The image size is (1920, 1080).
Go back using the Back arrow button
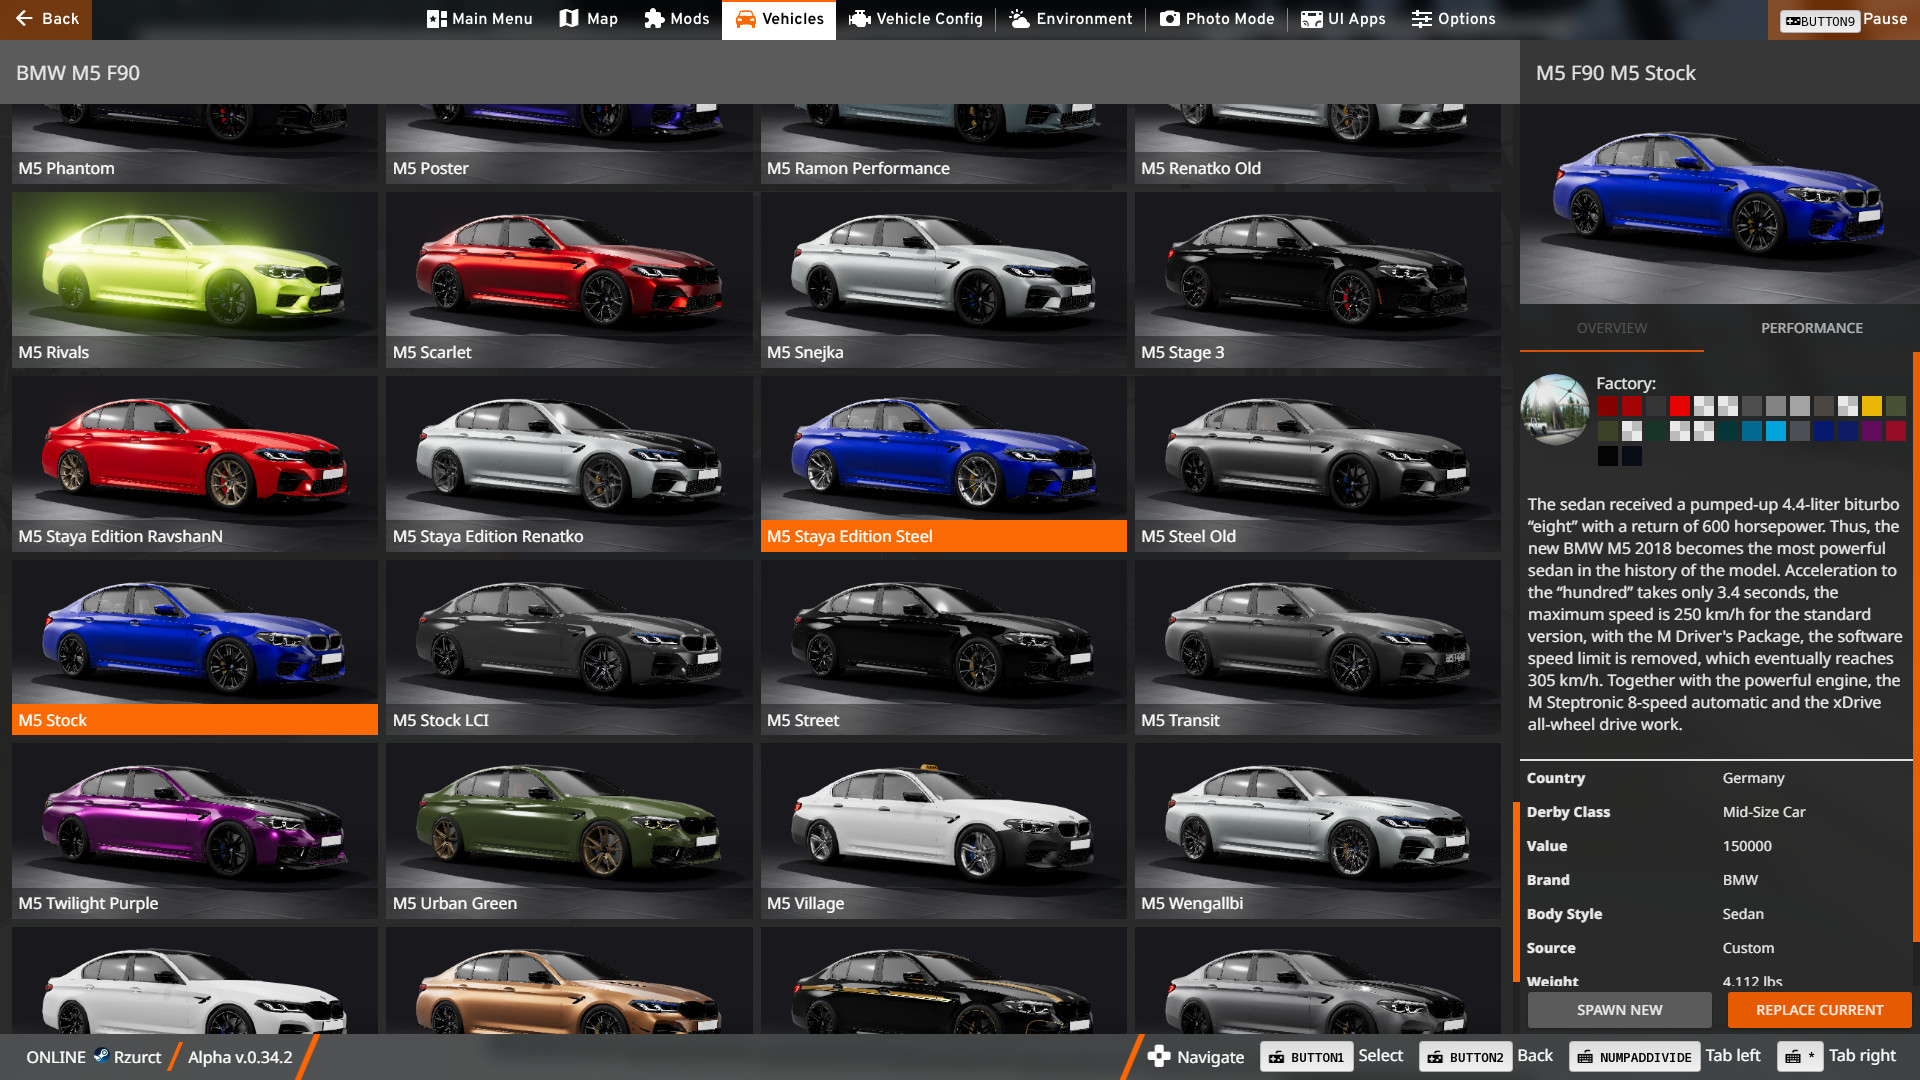46,19
